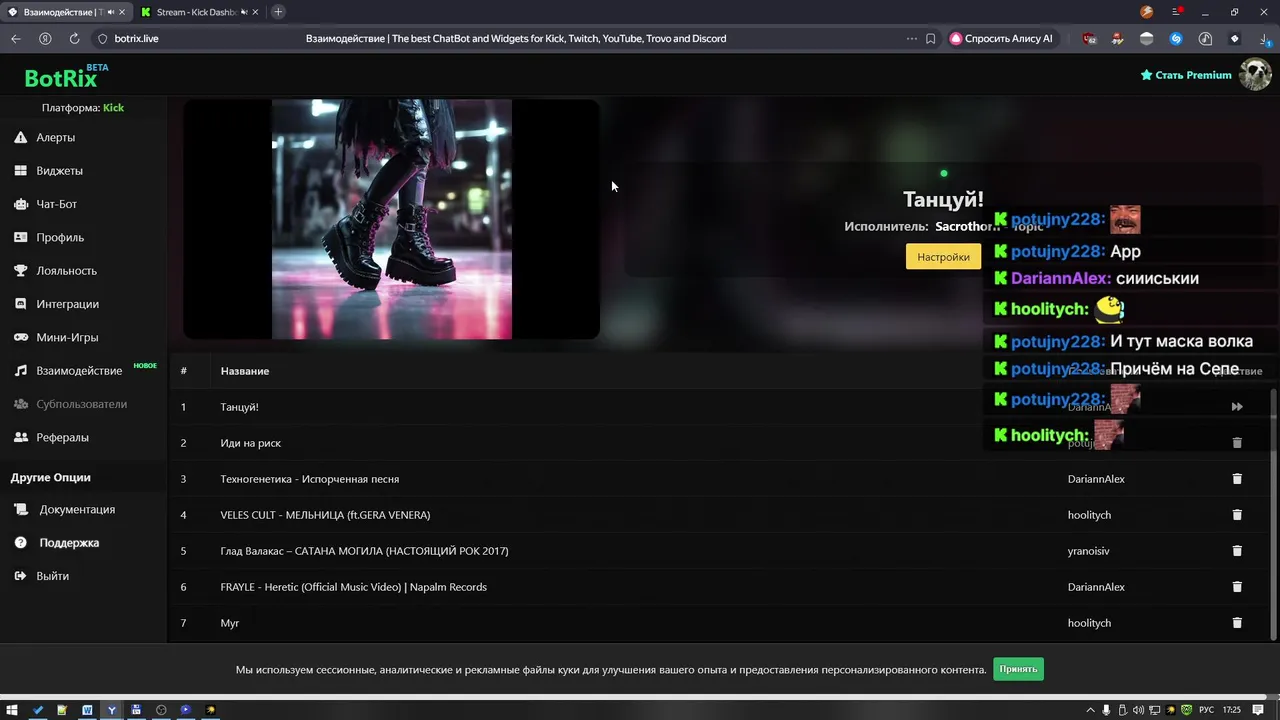Click the Стать Premium link
1280x720 pixels.
click(1186, 75)
